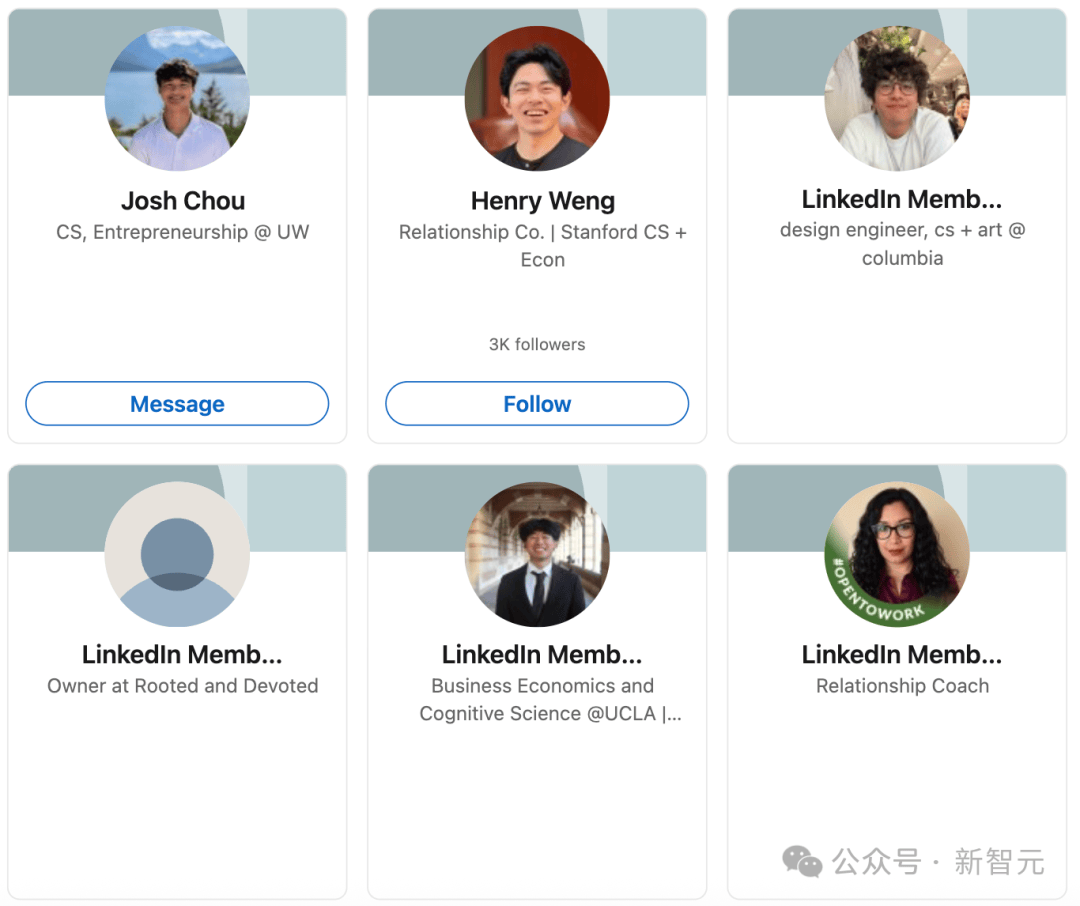Click the LinkedIn Member name above Business Economics
The height and width of the screenshot is (906, 1080).
tap(542, 655)
